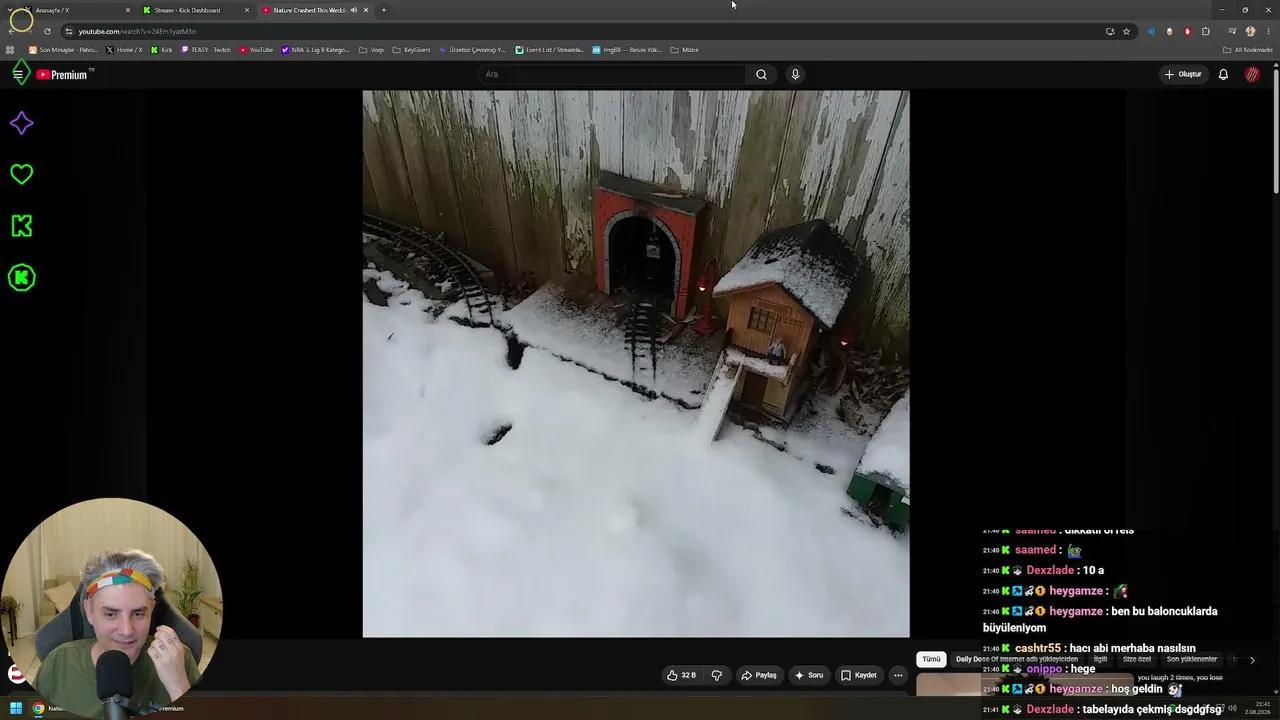Select the Tümü filter chip

coord(931,659)
